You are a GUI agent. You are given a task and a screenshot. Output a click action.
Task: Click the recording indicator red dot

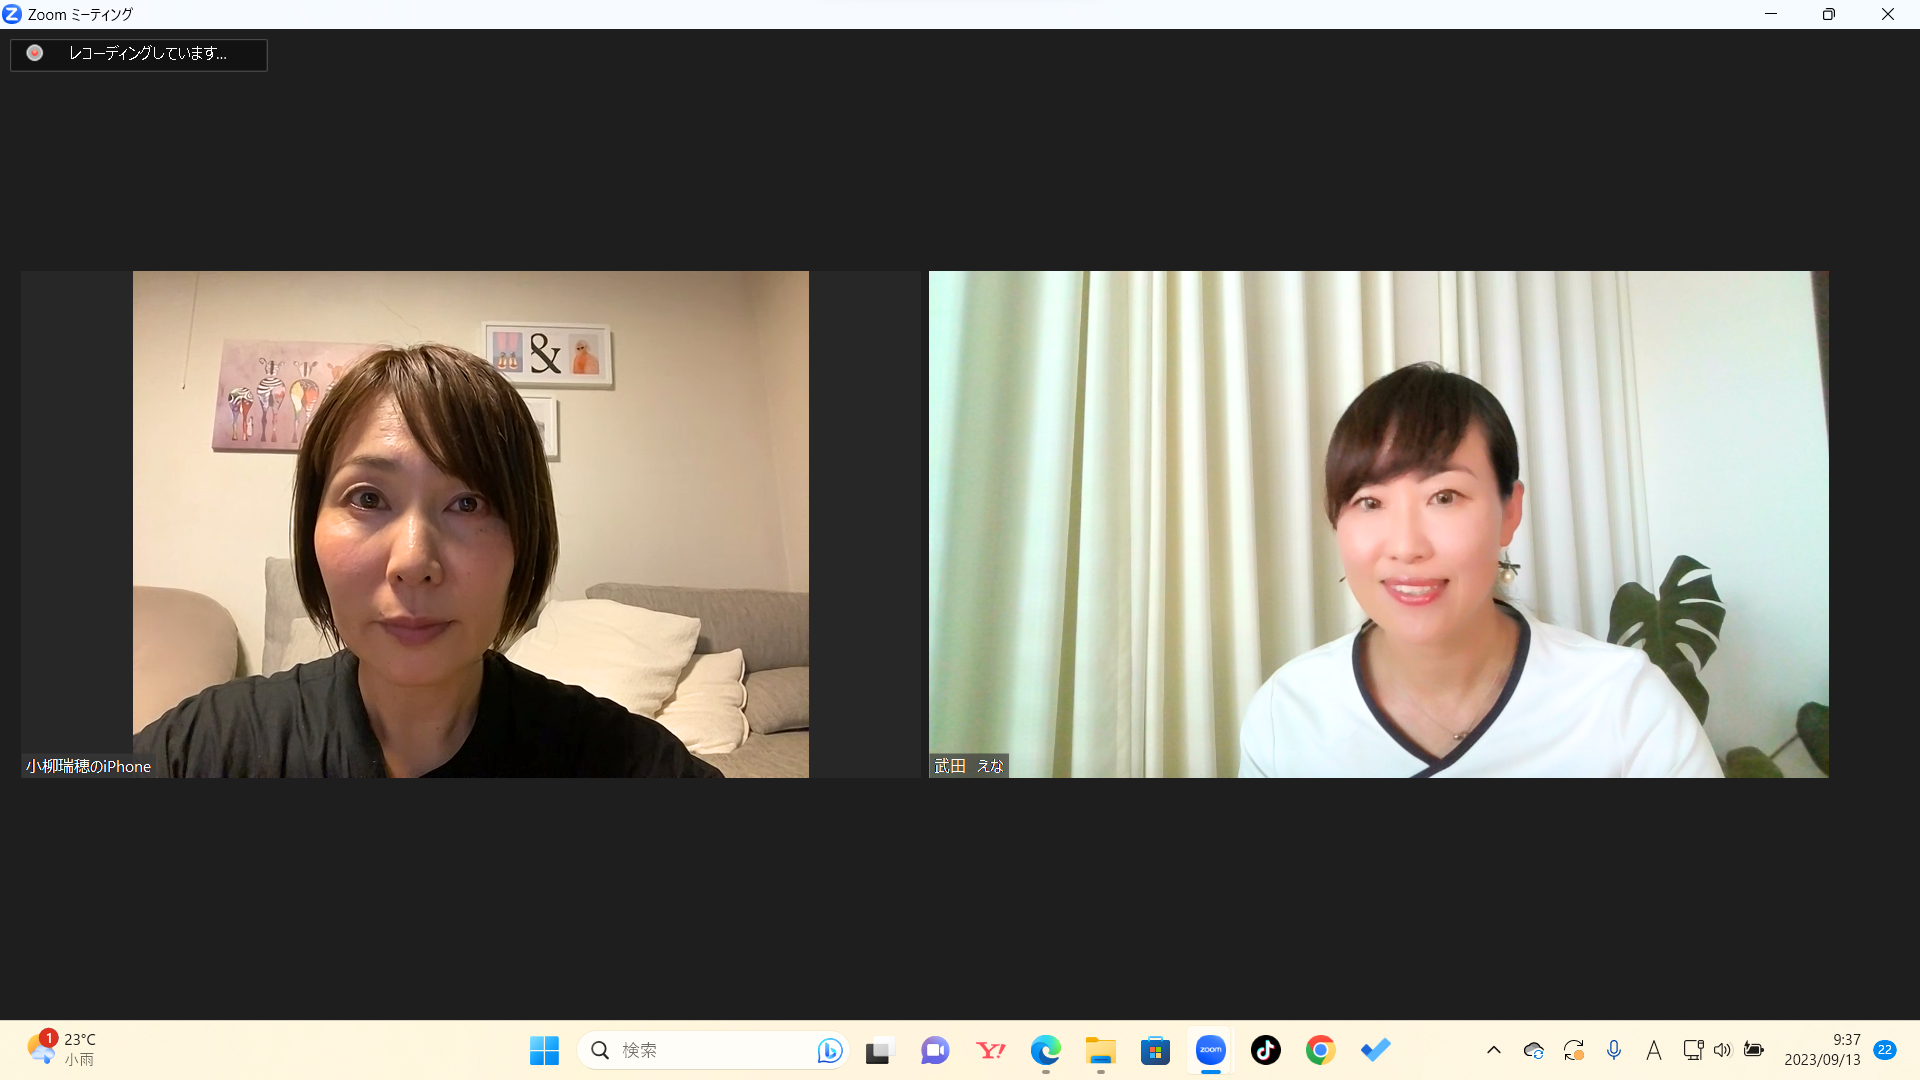35,53
